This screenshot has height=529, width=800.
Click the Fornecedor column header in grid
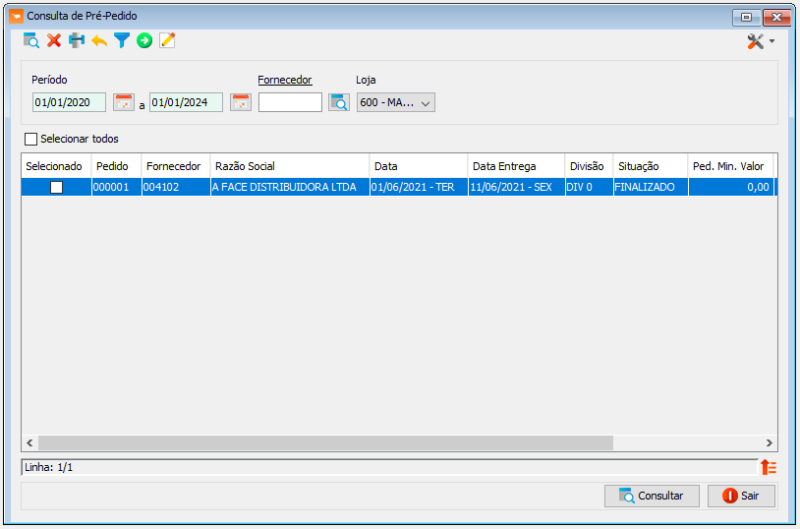[176, 166]
